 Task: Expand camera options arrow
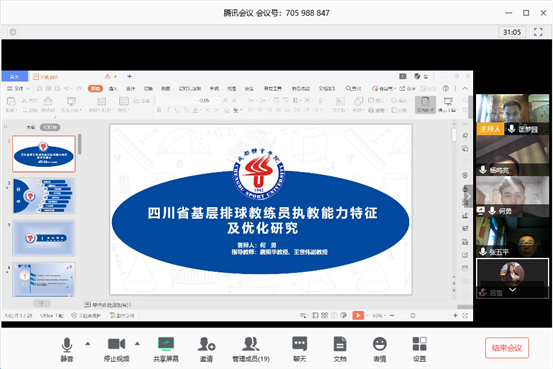coord(137,343)
